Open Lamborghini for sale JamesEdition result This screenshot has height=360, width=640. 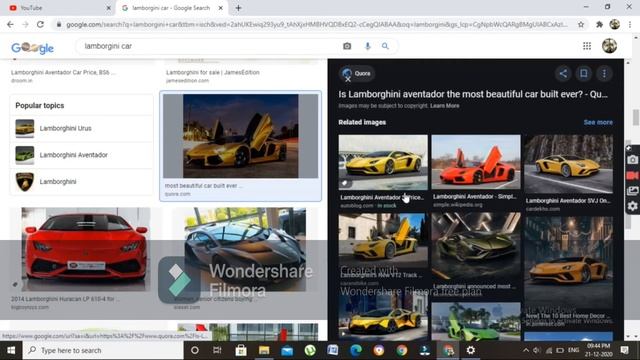tap(213, 73)
